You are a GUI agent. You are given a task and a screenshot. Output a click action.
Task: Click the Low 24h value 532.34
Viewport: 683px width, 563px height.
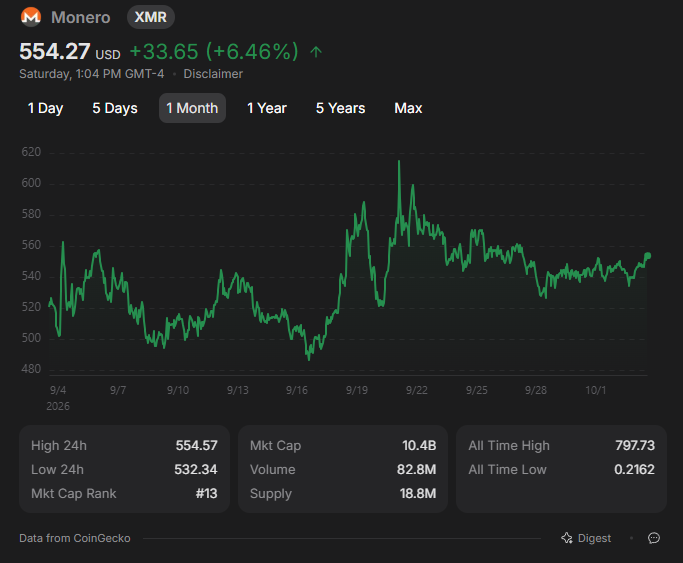196,469
